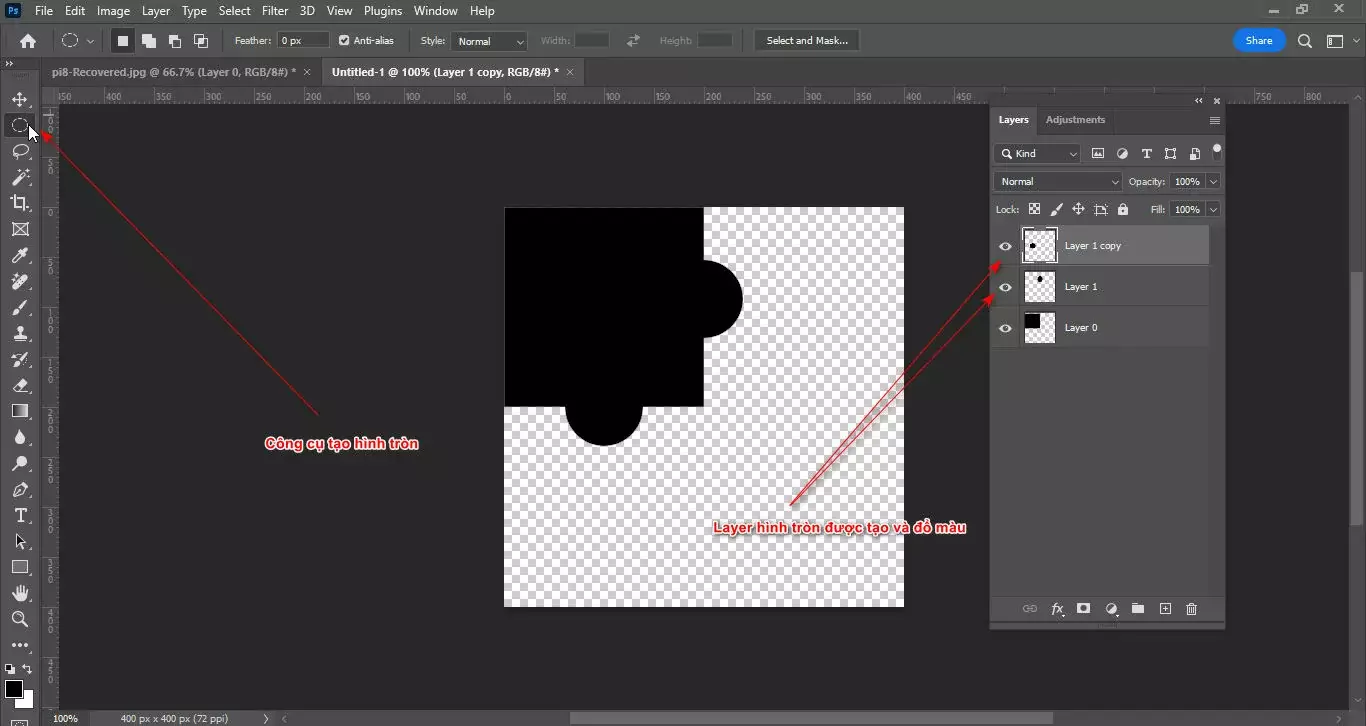This screenshot has height=726, width=1366.
Task: Open the Style dropdown in options bar
Action: click(x=488, y=41)
